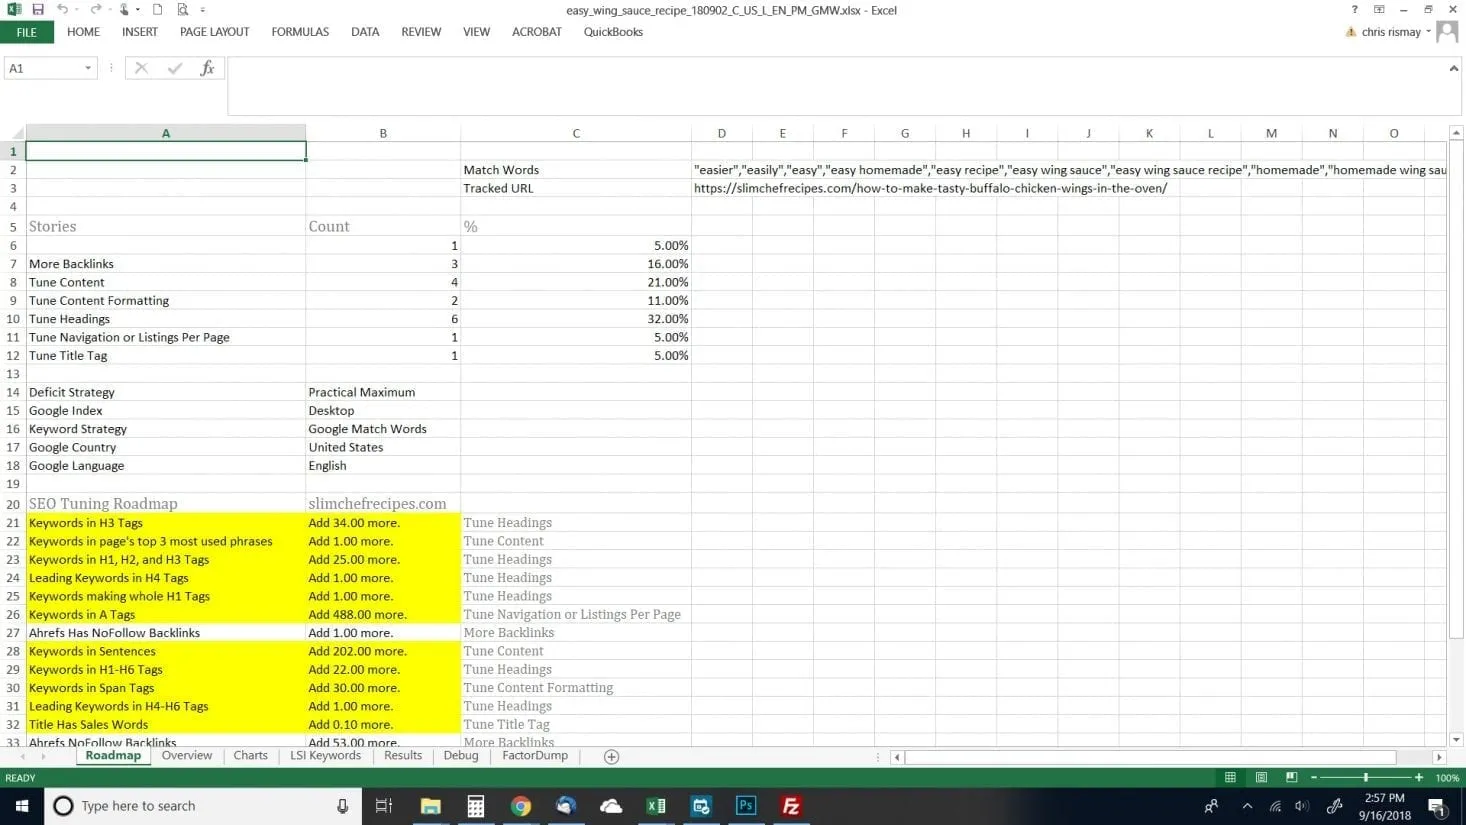This screenshot has height=825, width=1466.
Task: Open the green FILE button
Action: pos(27,32)
